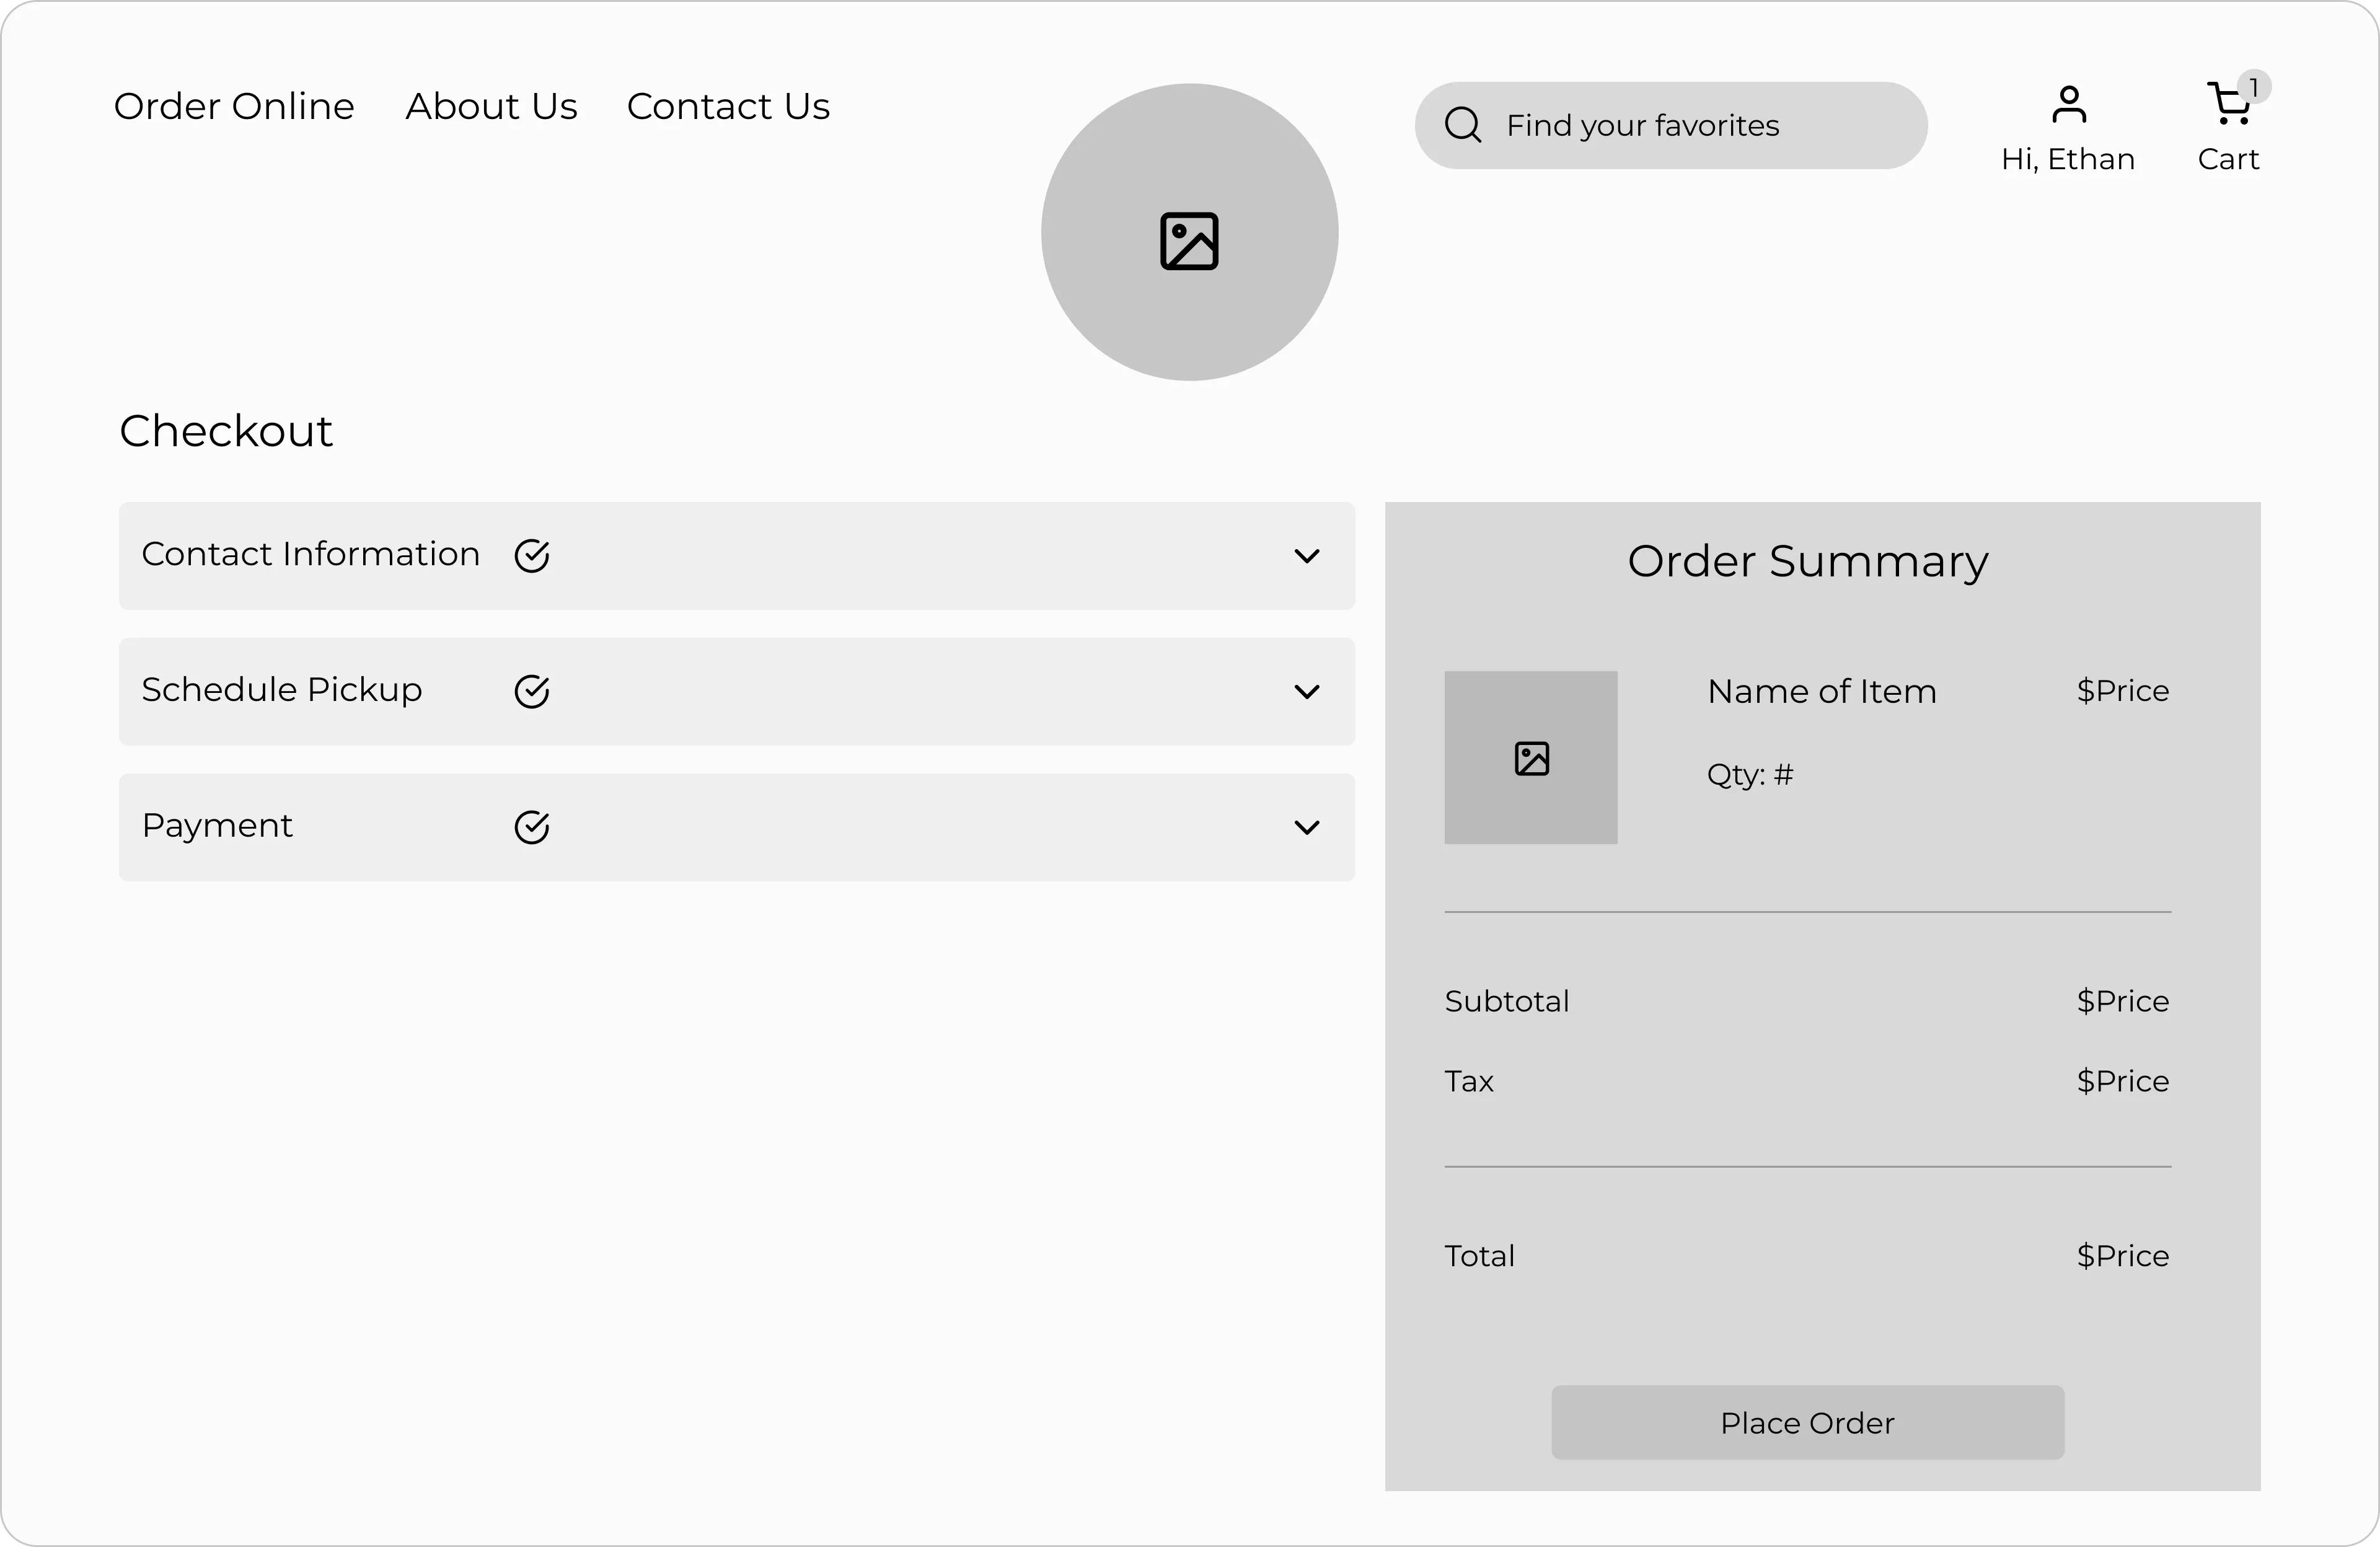This screenshot has width=2380, height=1547.
Task: Click the Contact Information completed checkmark
Action: [x=532, y=556]
